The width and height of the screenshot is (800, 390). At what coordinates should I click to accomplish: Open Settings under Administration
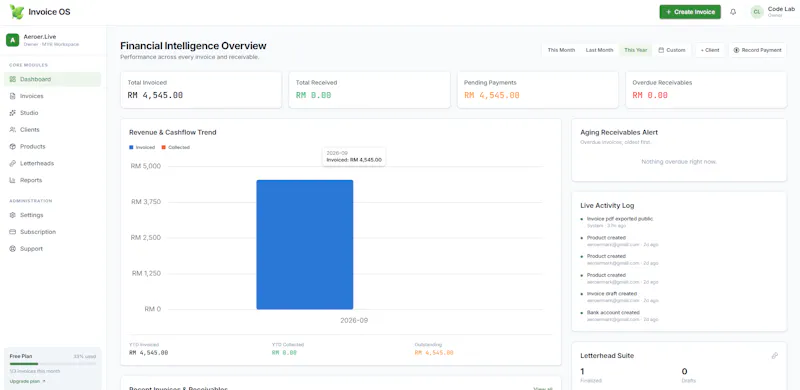pos(53,215)
